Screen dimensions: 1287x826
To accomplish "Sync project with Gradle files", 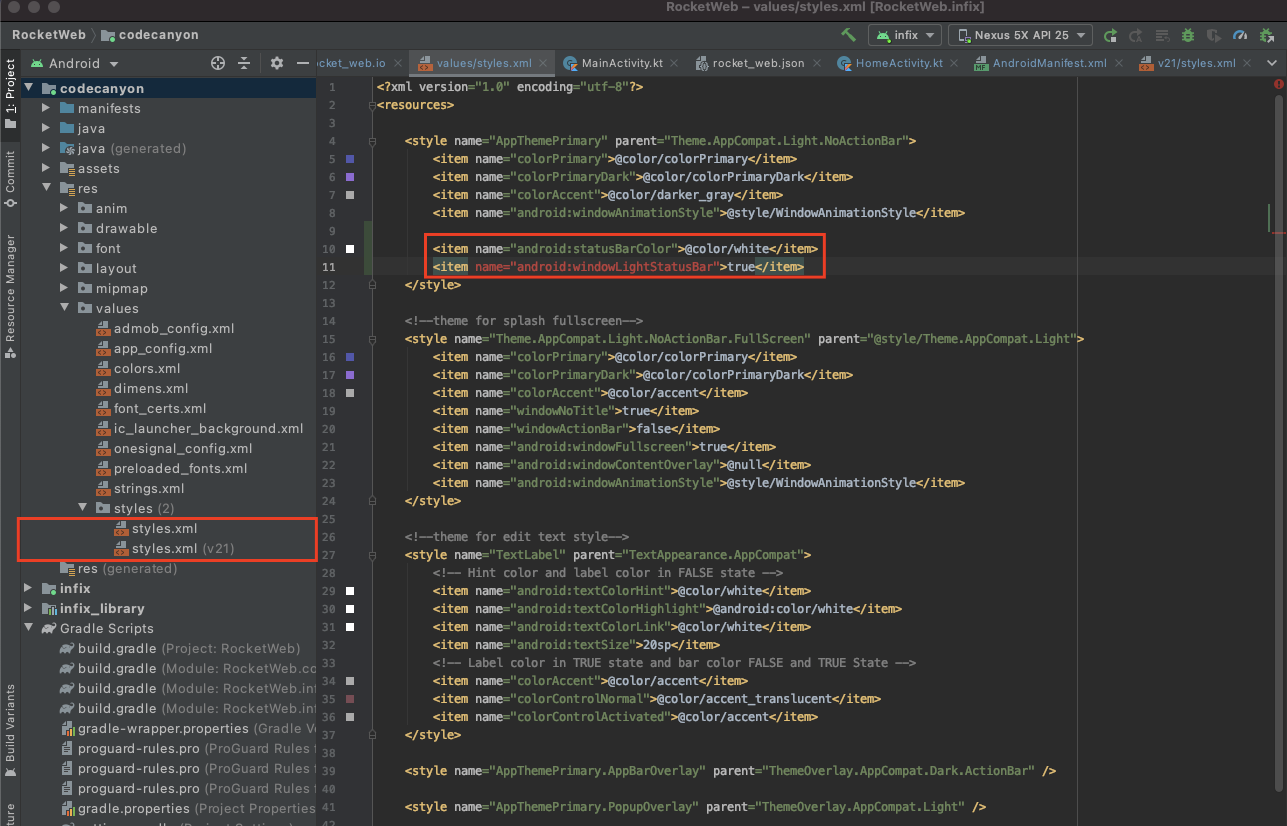I will point(1161,34).
